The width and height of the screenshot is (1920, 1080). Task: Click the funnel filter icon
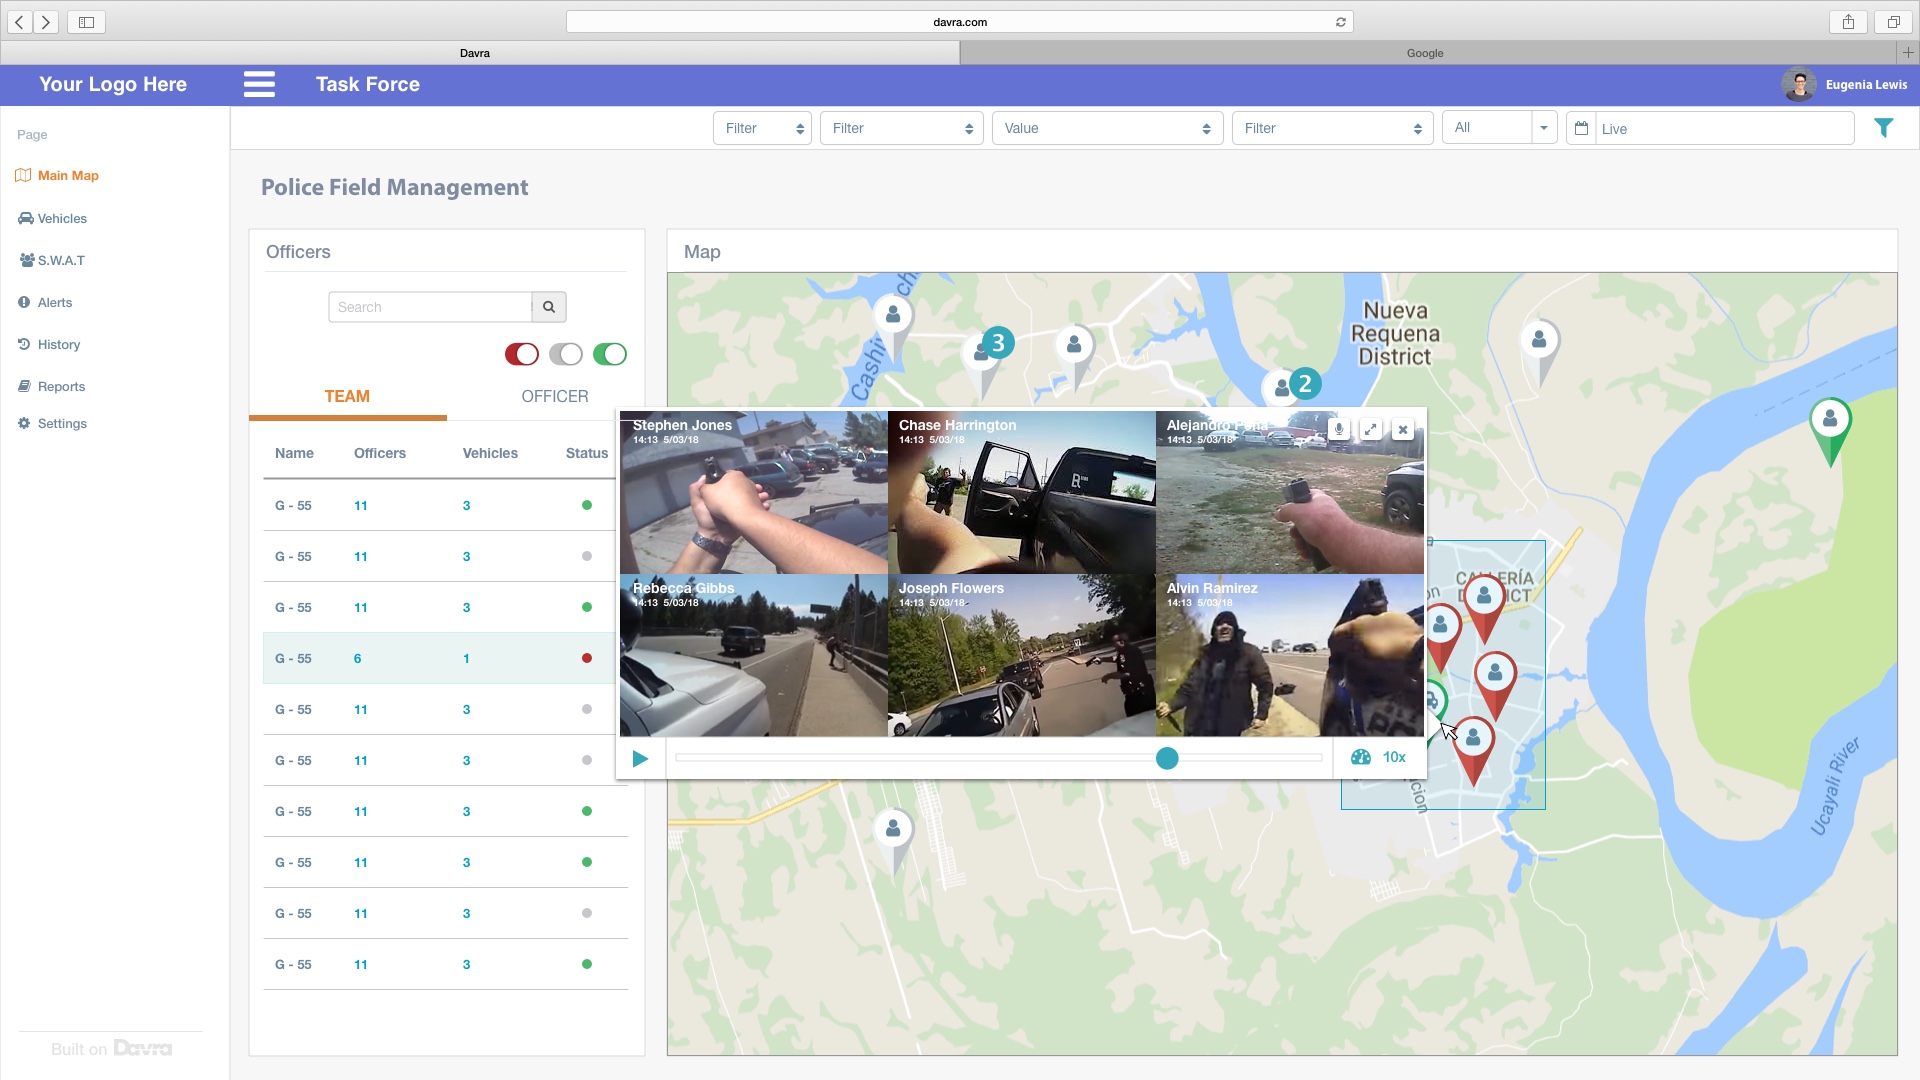(1884, 128)
